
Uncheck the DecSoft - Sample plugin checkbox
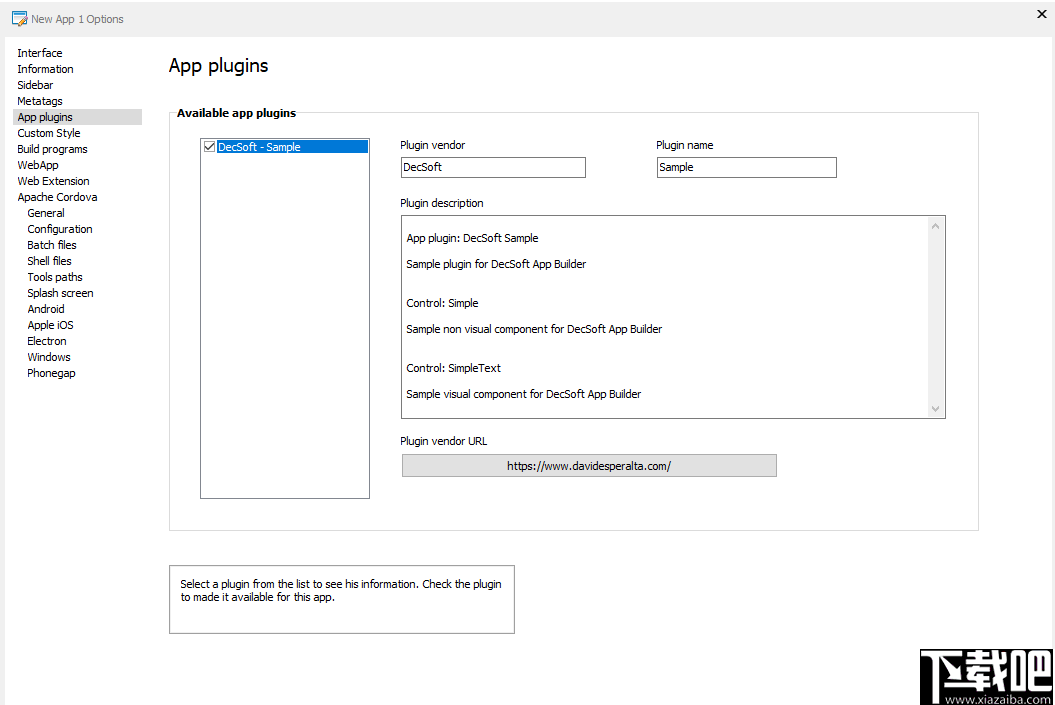coord(209,147)
